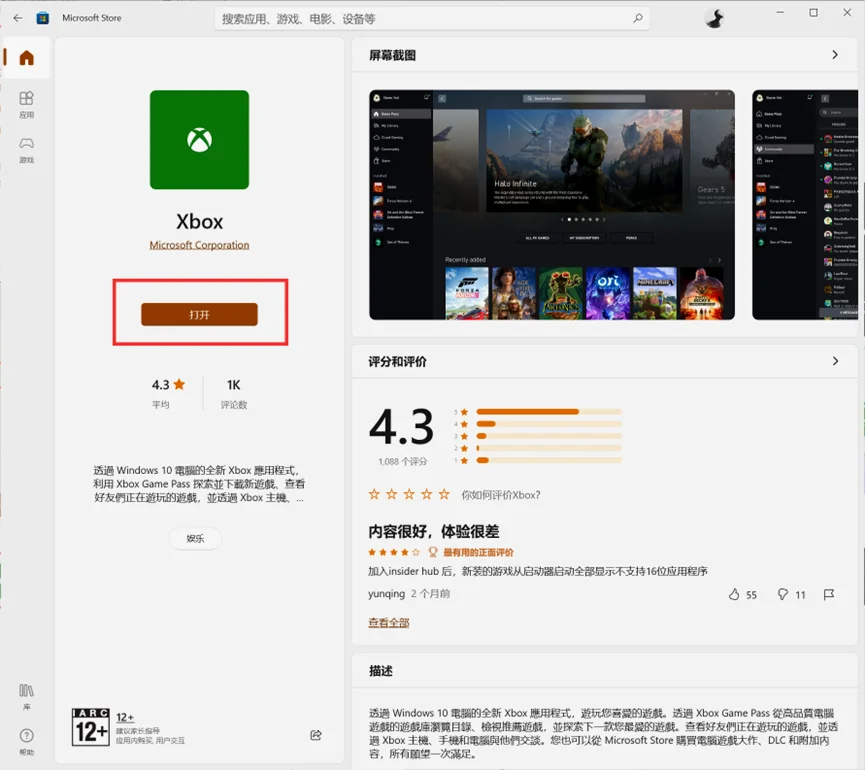Click the truncated app description under ratings
865x770 pixels.
[x=199, y=484]
